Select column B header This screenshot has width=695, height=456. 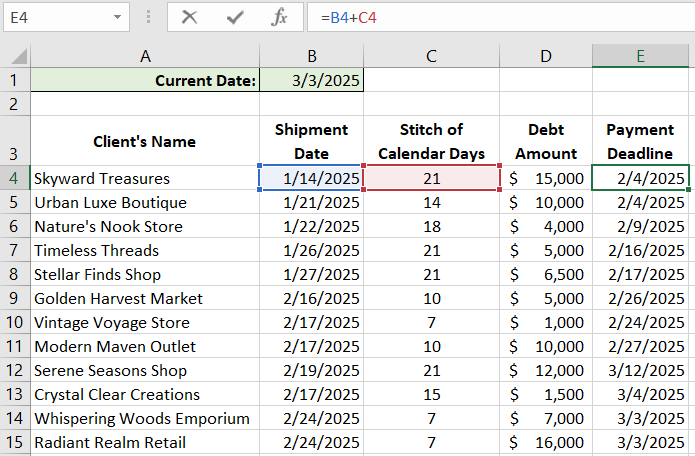click(312, 56)
